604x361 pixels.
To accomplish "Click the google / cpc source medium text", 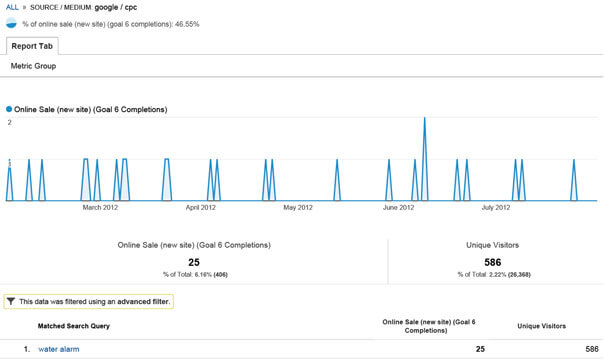I will click(116, 7).
